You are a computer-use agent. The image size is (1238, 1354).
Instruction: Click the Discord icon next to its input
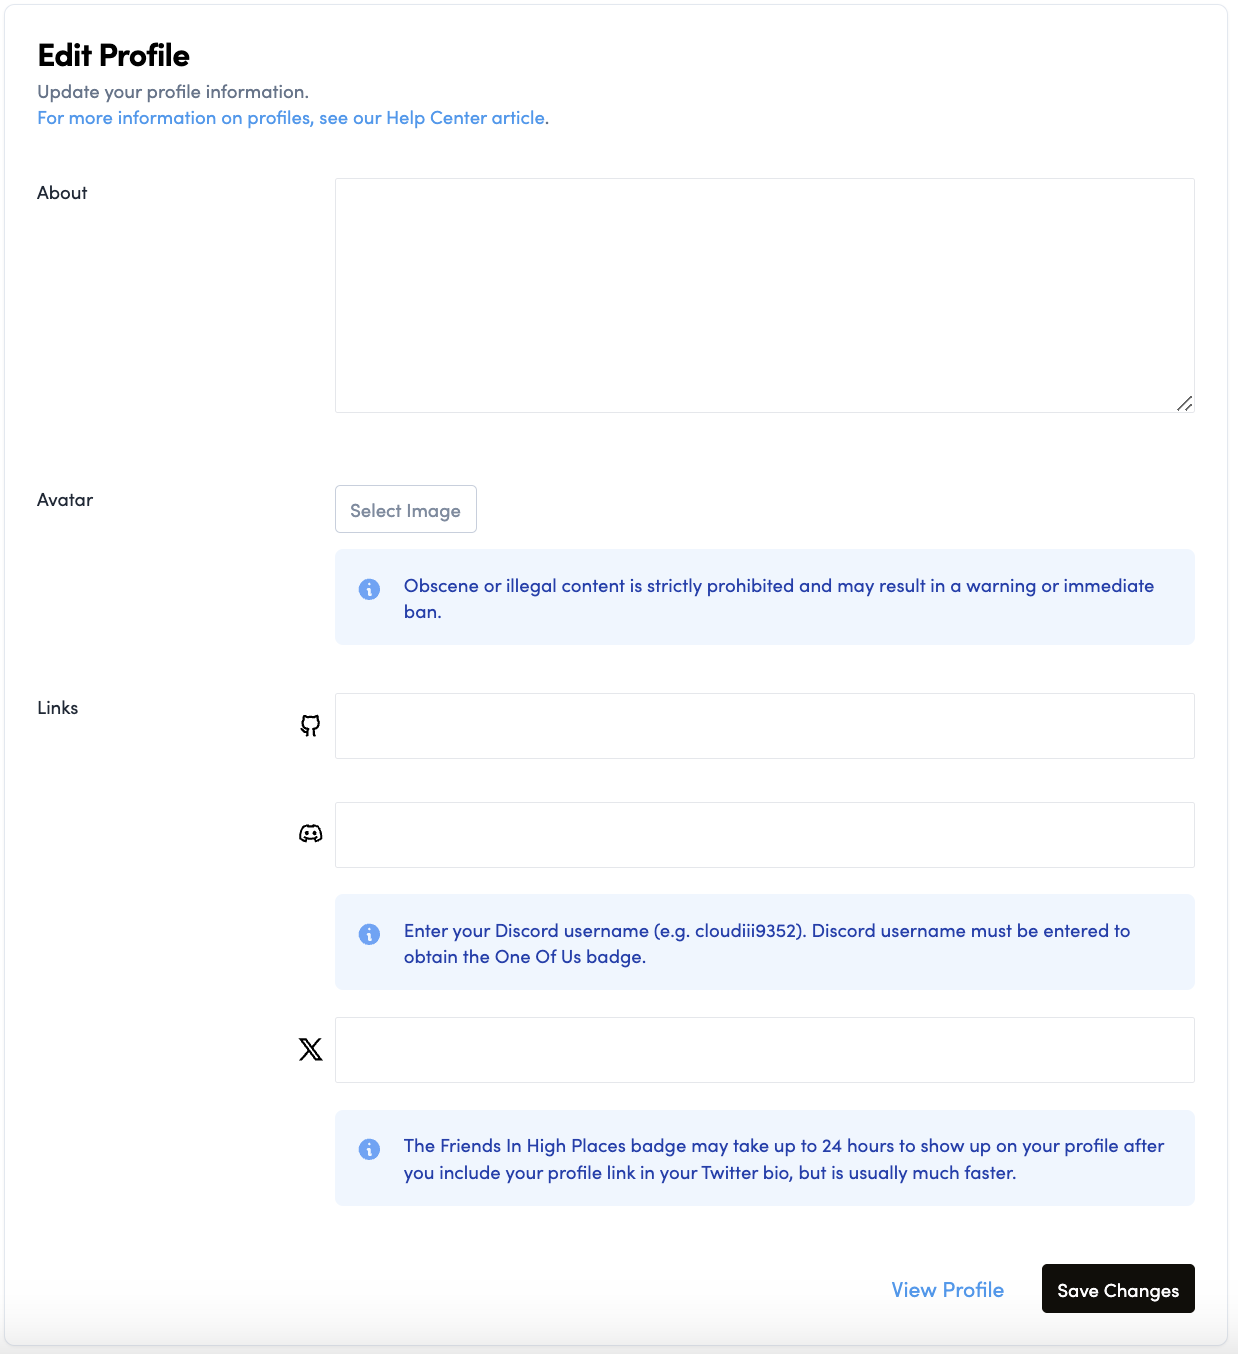click(311, 834)
